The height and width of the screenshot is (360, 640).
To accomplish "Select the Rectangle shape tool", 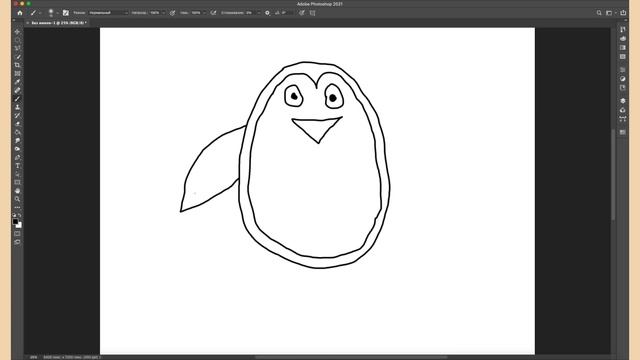I will [x=17, y=182].
